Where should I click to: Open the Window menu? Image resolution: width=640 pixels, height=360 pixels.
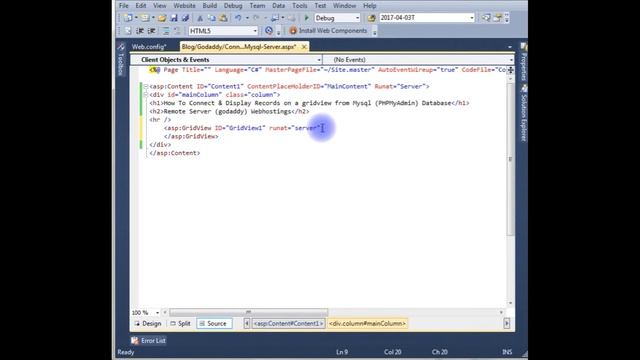(344, 6)
